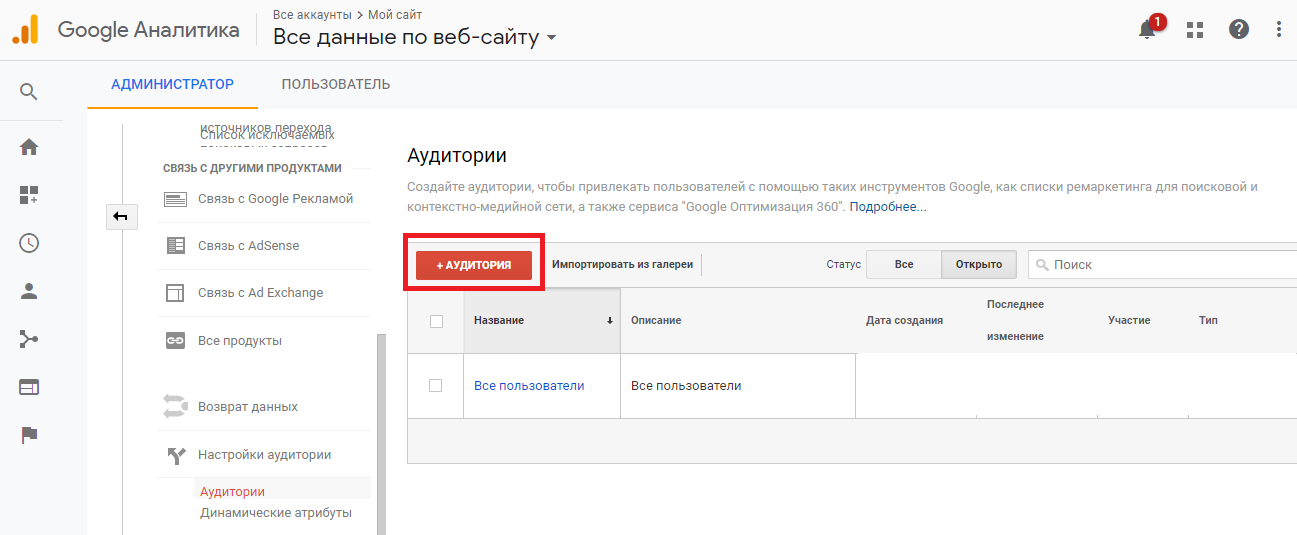The image size is (1297, 535).
Task: Open the Real-time clock icon in sidebar
Action: coord(29,243)
